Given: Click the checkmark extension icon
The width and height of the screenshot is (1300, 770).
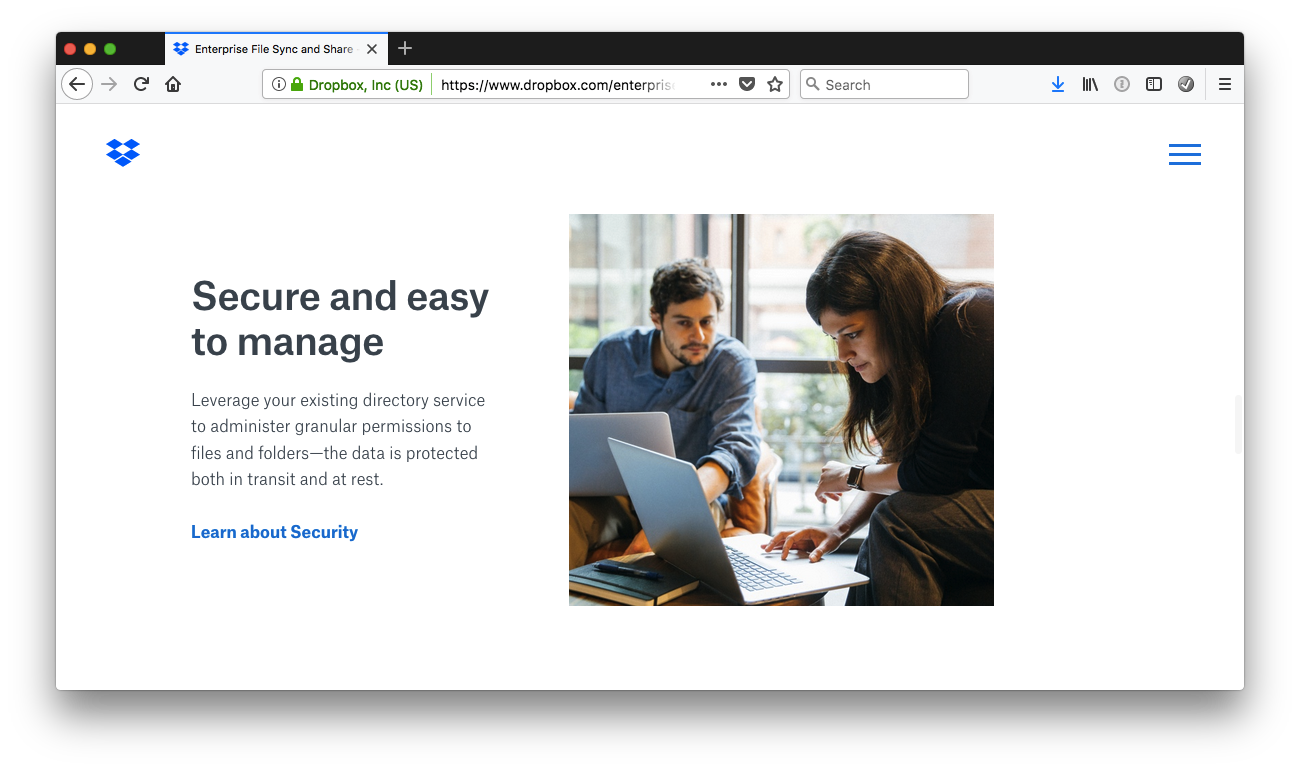Looking at the screenshot, I should [x=1186, y=85].
